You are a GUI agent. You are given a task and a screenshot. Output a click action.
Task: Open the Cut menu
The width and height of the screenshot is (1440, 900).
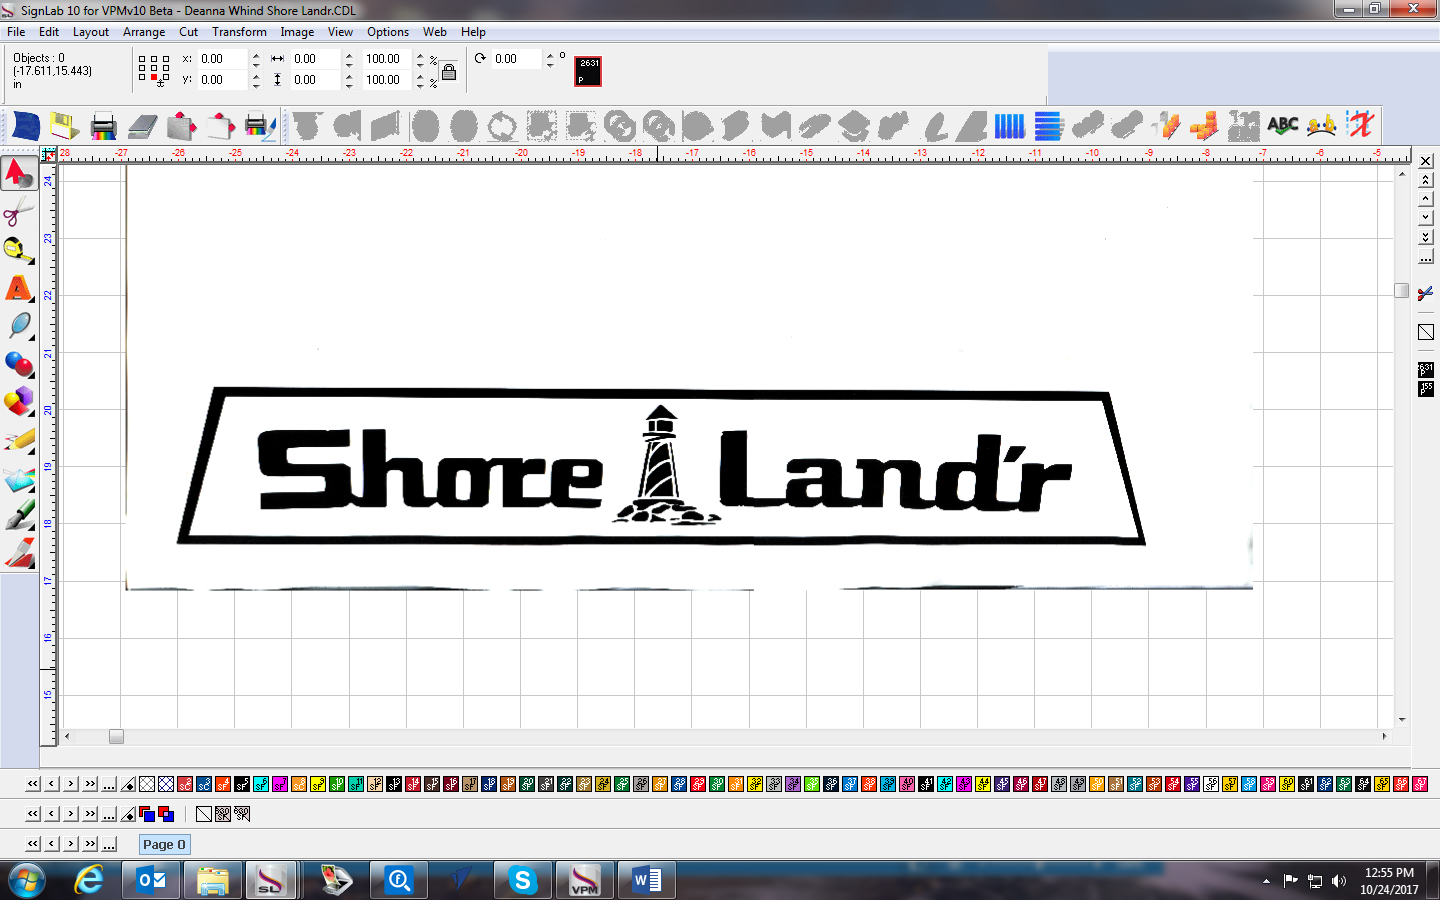(x=188, y=32)
